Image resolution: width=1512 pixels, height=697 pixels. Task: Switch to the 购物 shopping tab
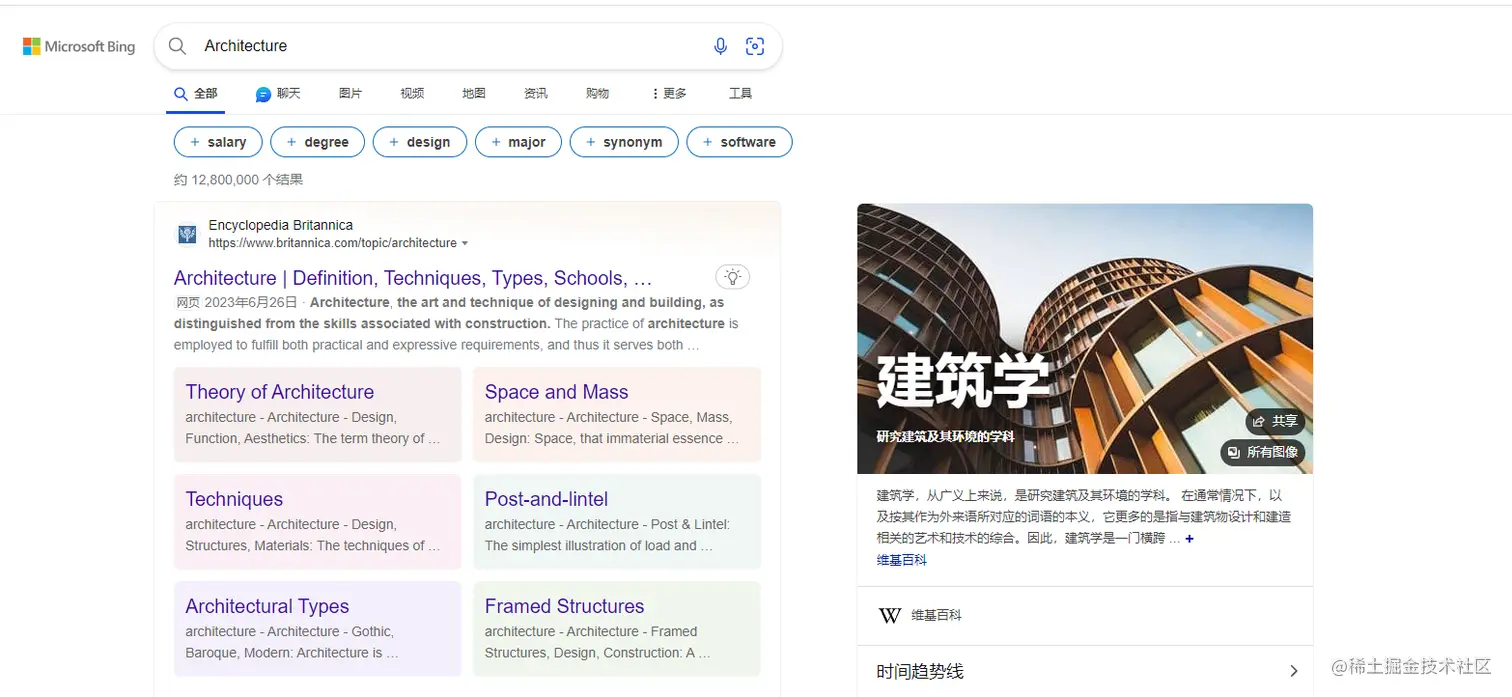[598, 94]
